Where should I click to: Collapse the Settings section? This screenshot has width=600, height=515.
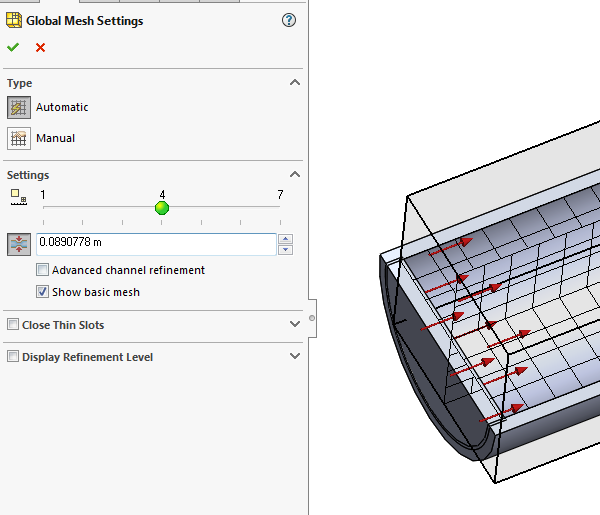pos(295,174)
